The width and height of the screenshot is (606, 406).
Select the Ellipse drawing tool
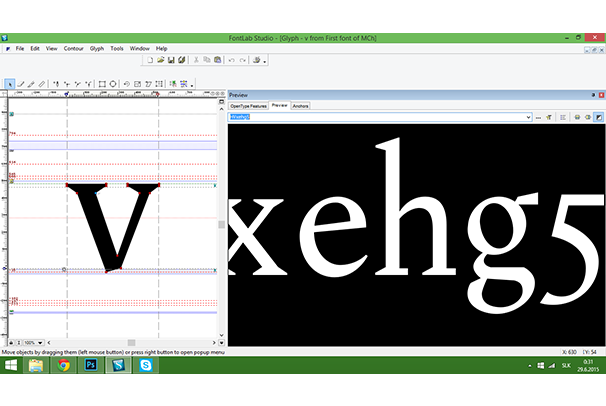113,84
